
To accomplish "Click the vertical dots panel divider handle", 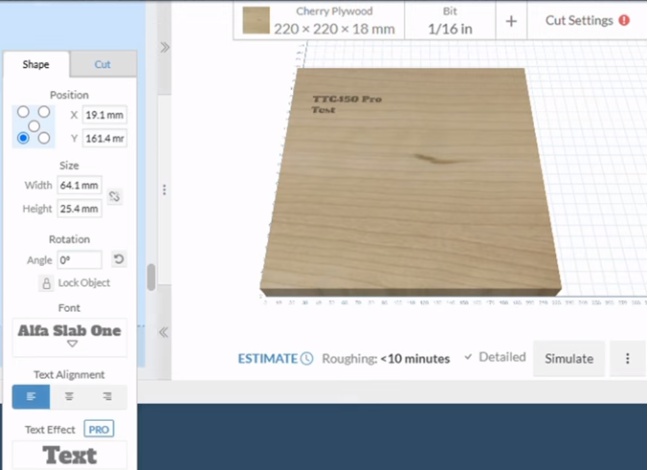I will point(164,190).
